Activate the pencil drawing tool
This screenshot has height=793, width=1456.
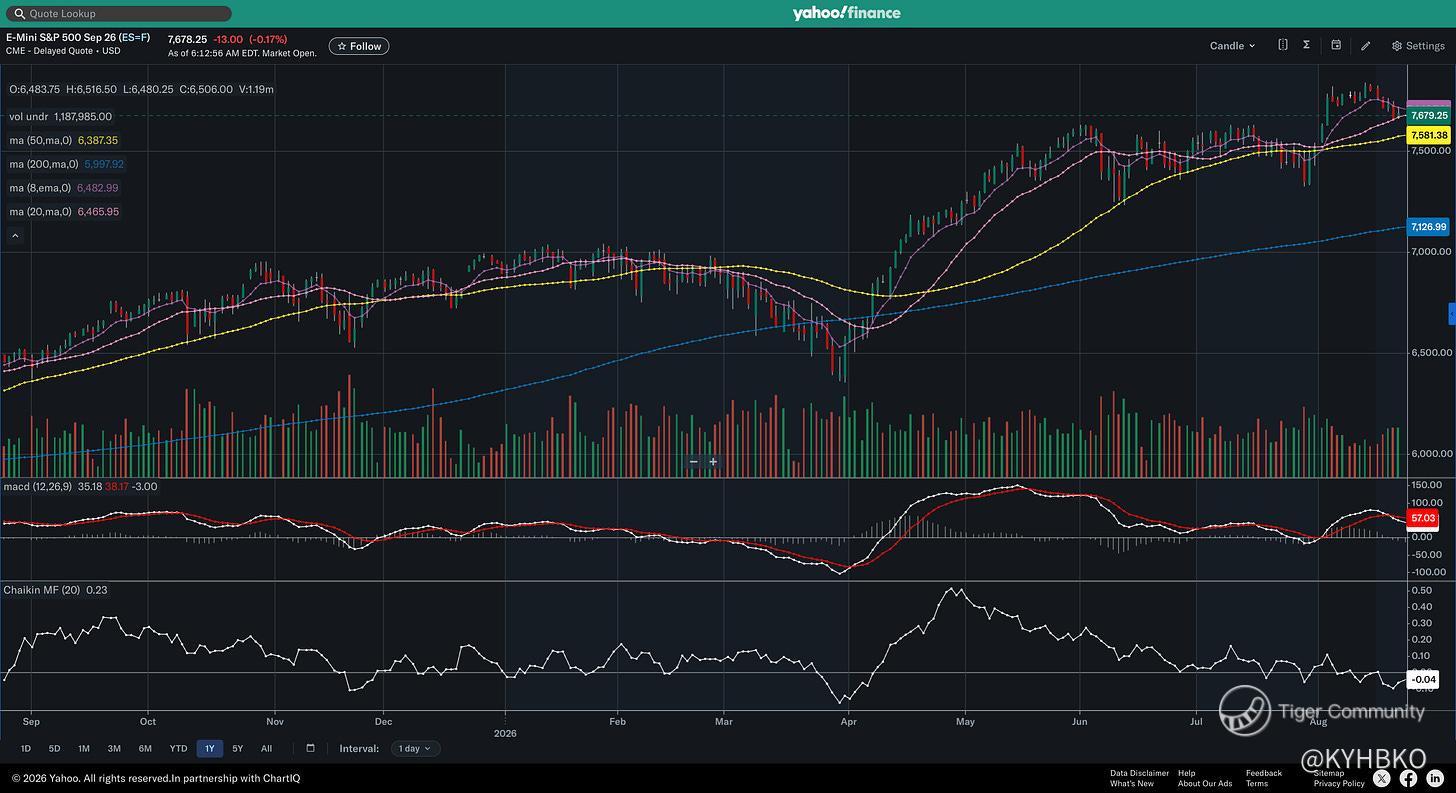coord(1366,46)
